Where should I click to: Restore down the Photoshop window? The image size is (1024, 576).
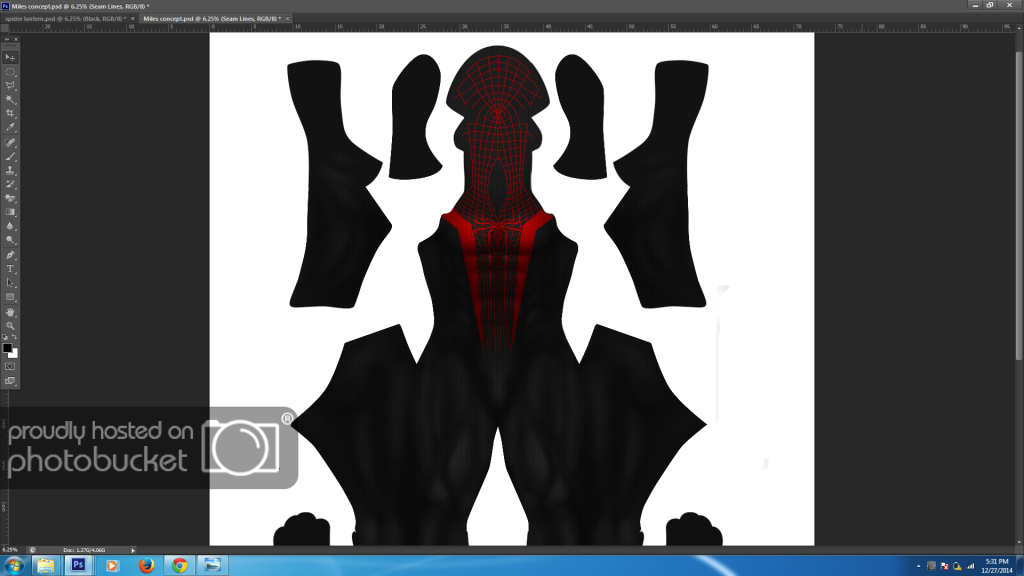click(x=990, y=5)
